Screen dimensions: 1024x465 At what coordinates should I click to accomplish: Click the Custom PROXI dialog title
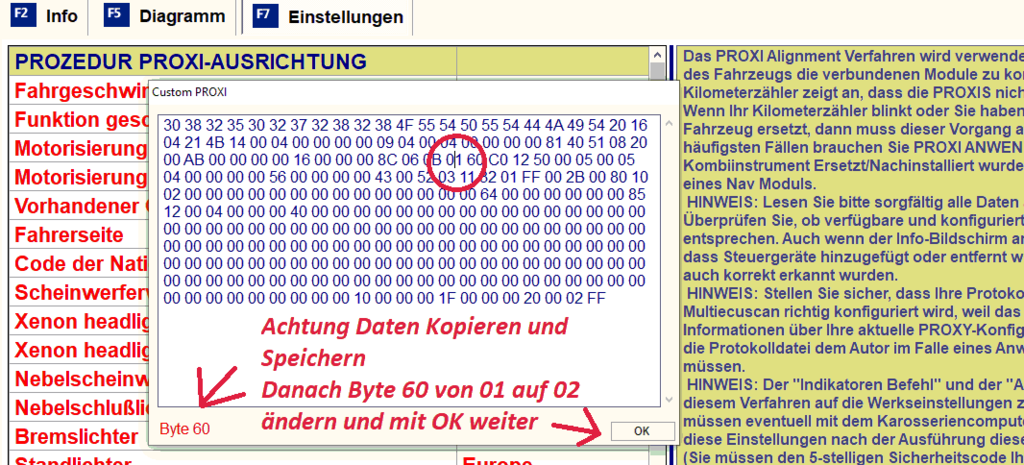pos(189,92)
